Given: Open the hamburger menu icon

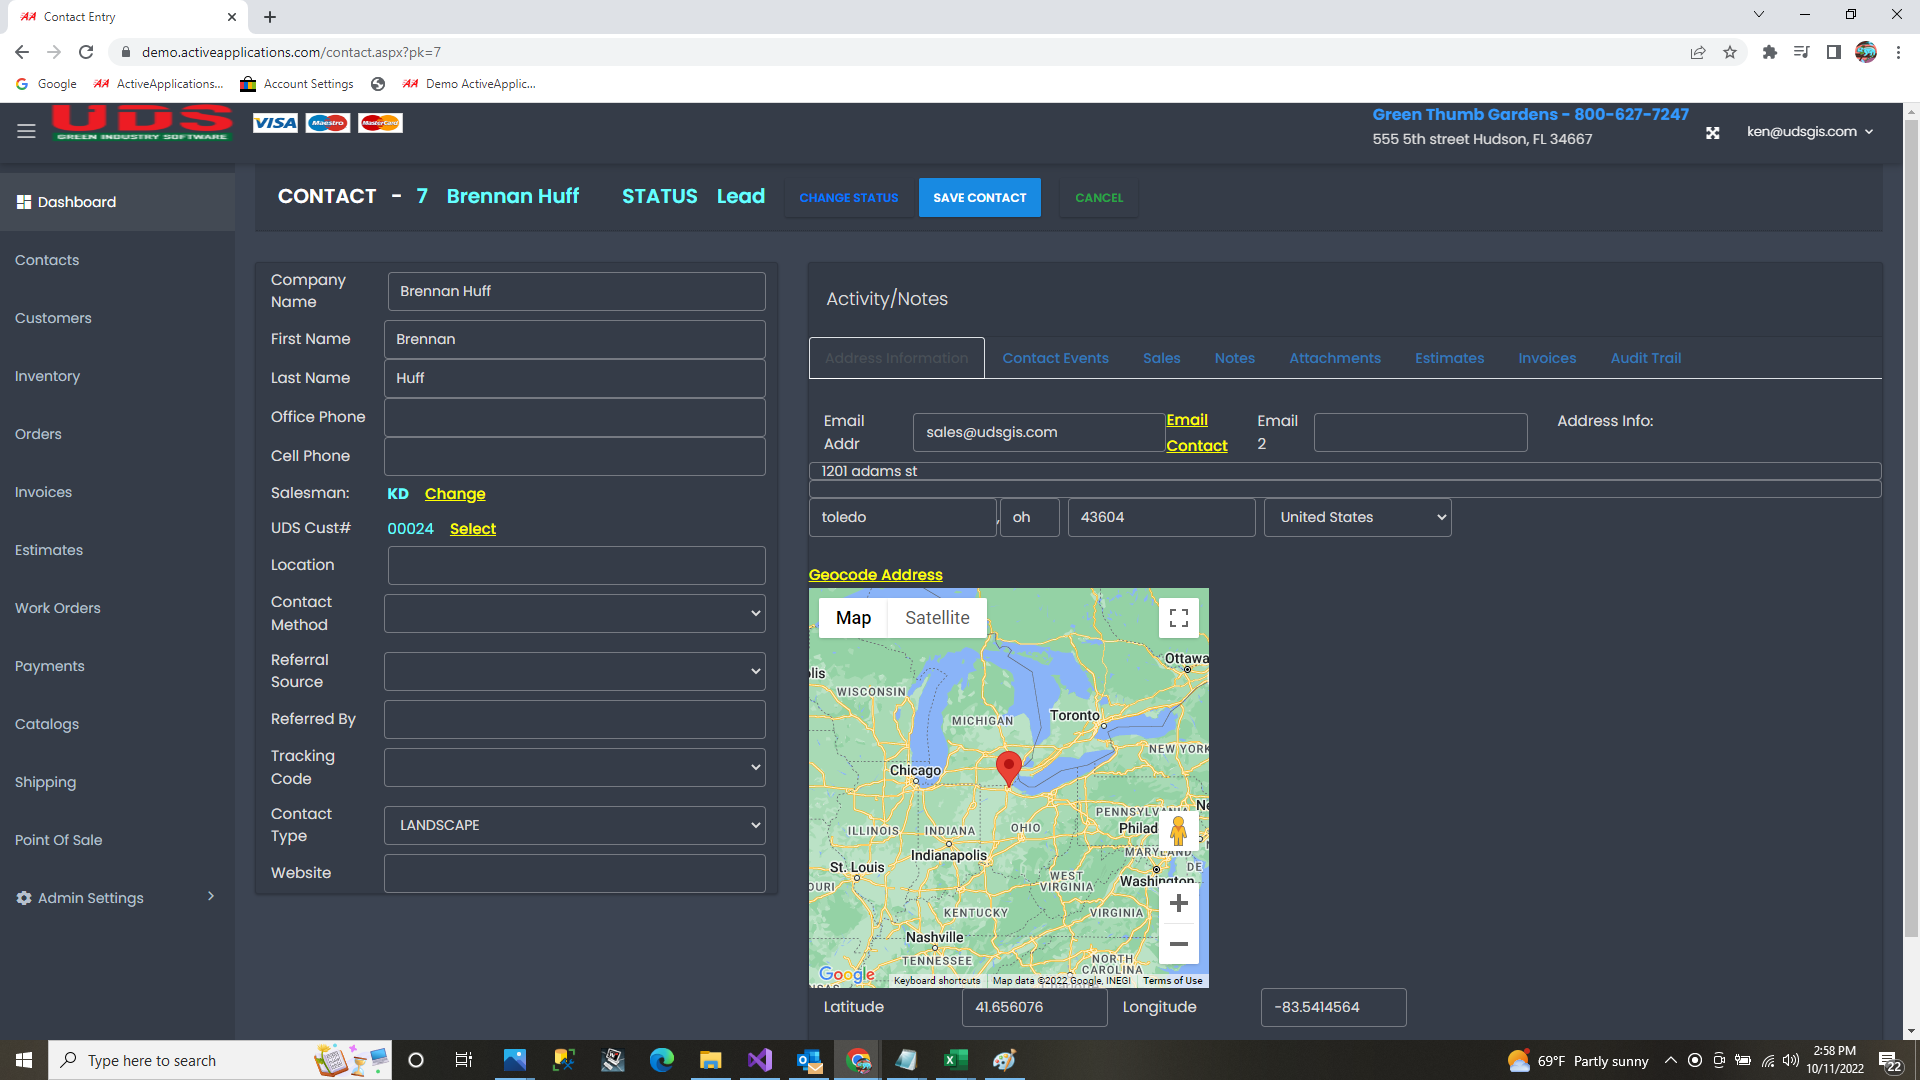Looking at the screenshot, I should (x=26, y=131).
